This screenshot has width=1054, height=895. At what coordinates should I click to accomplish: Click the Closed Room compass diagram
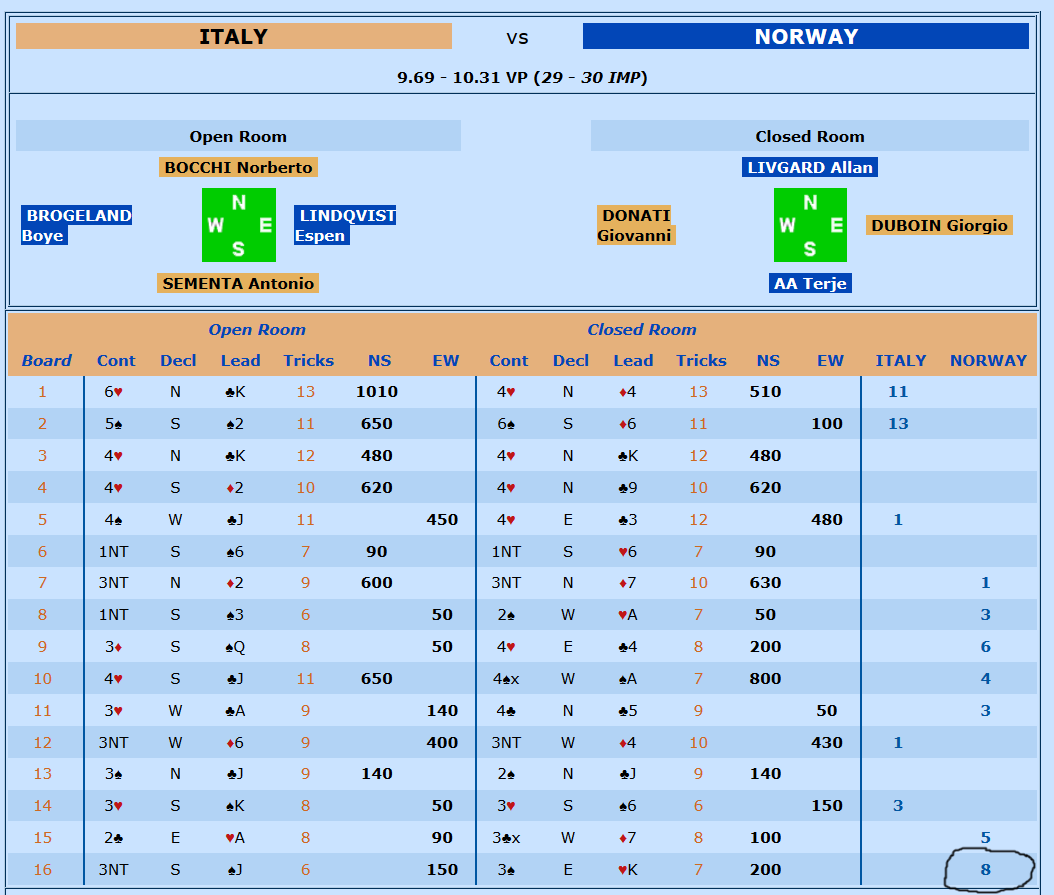tap(810, 225)
